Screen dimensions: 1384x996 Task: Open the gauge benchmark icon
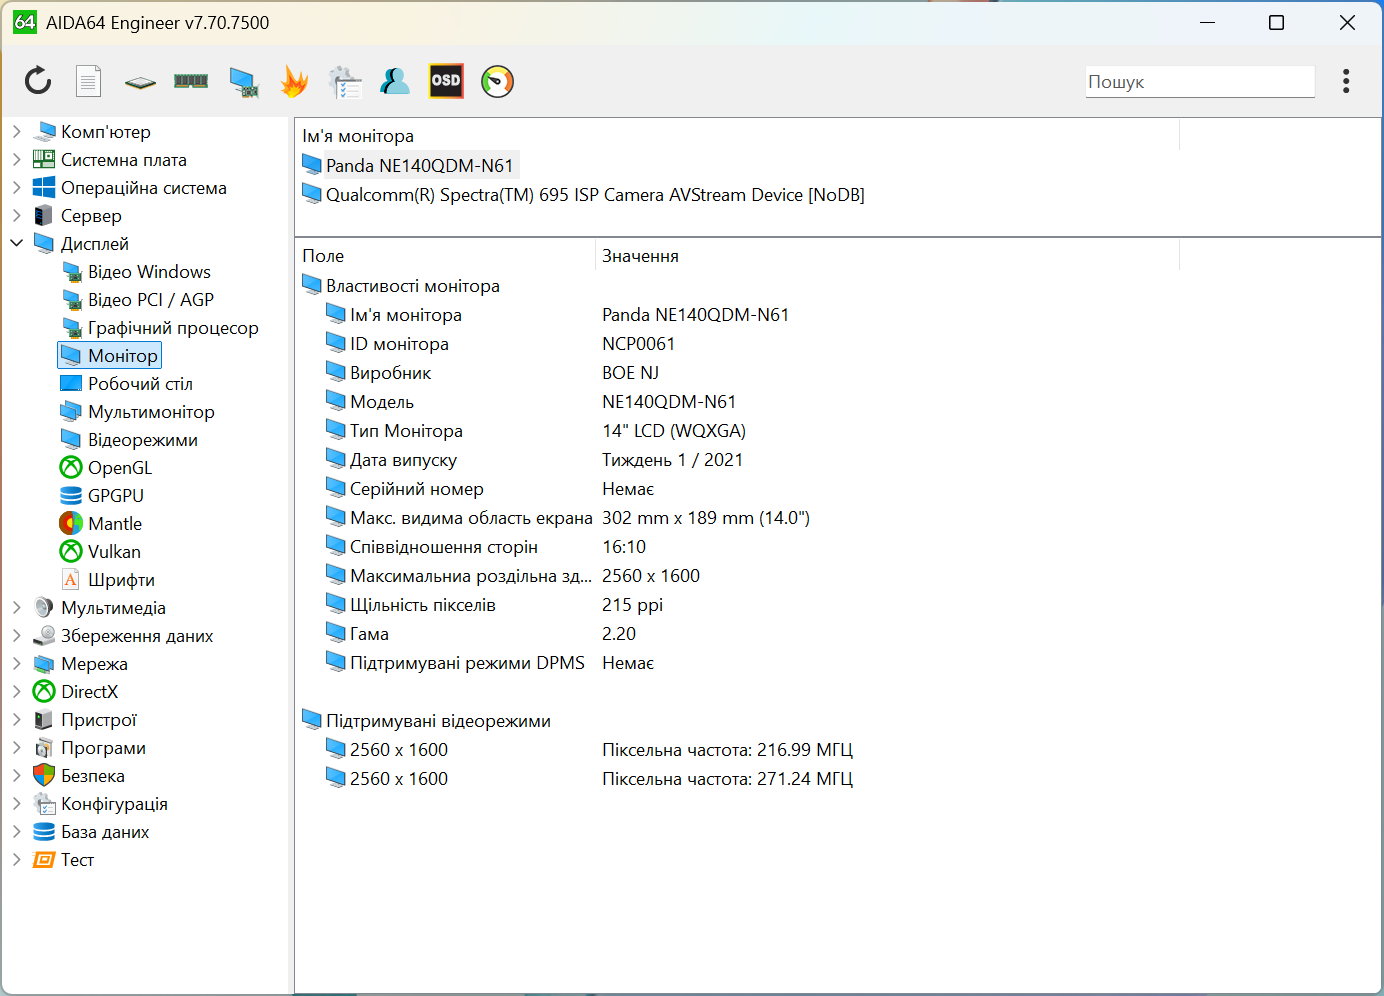pyautogui.click(x=497, y=81)
